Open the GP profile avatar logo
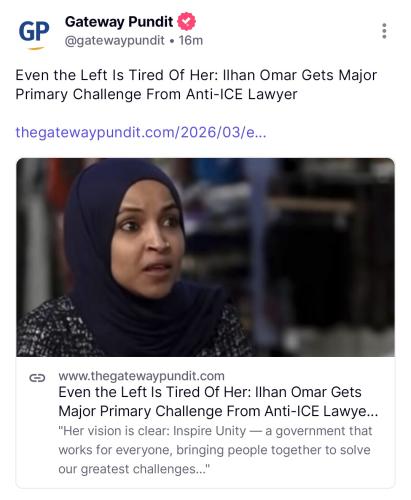This screenshot has width=411, height=500. [x=34, y=34]
